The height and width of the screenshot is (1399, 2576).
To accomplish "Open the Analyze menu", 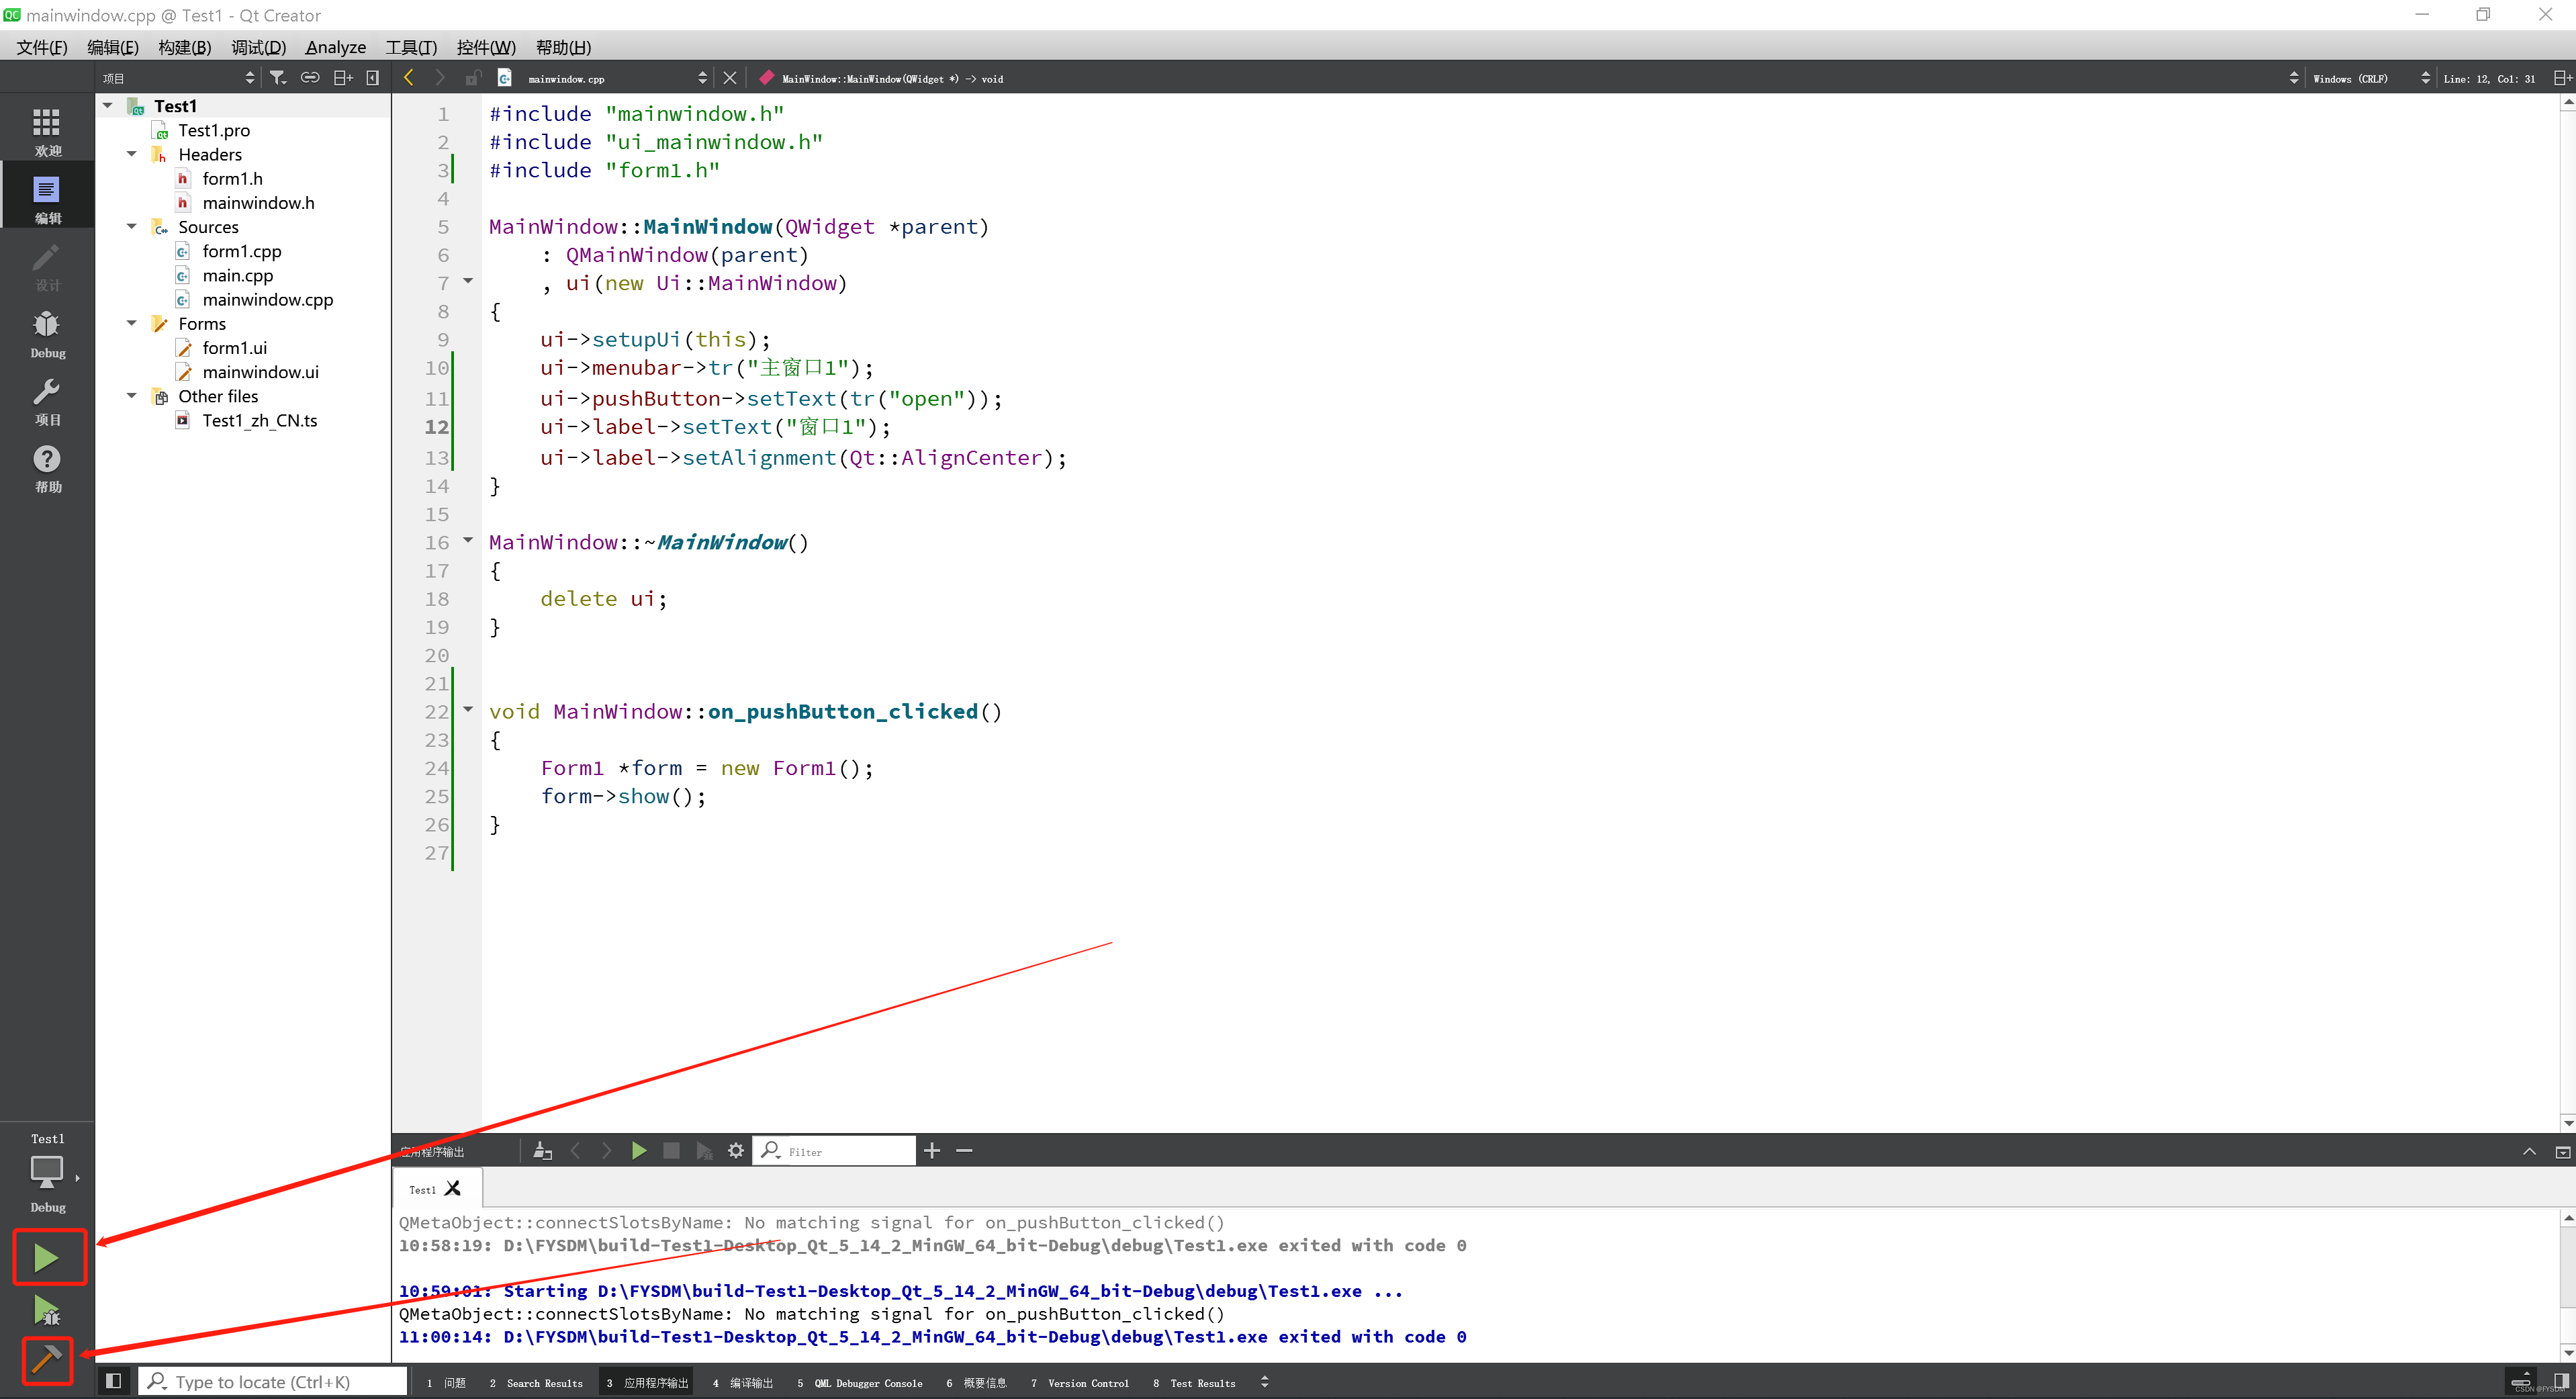I will (x=335, y=47).
